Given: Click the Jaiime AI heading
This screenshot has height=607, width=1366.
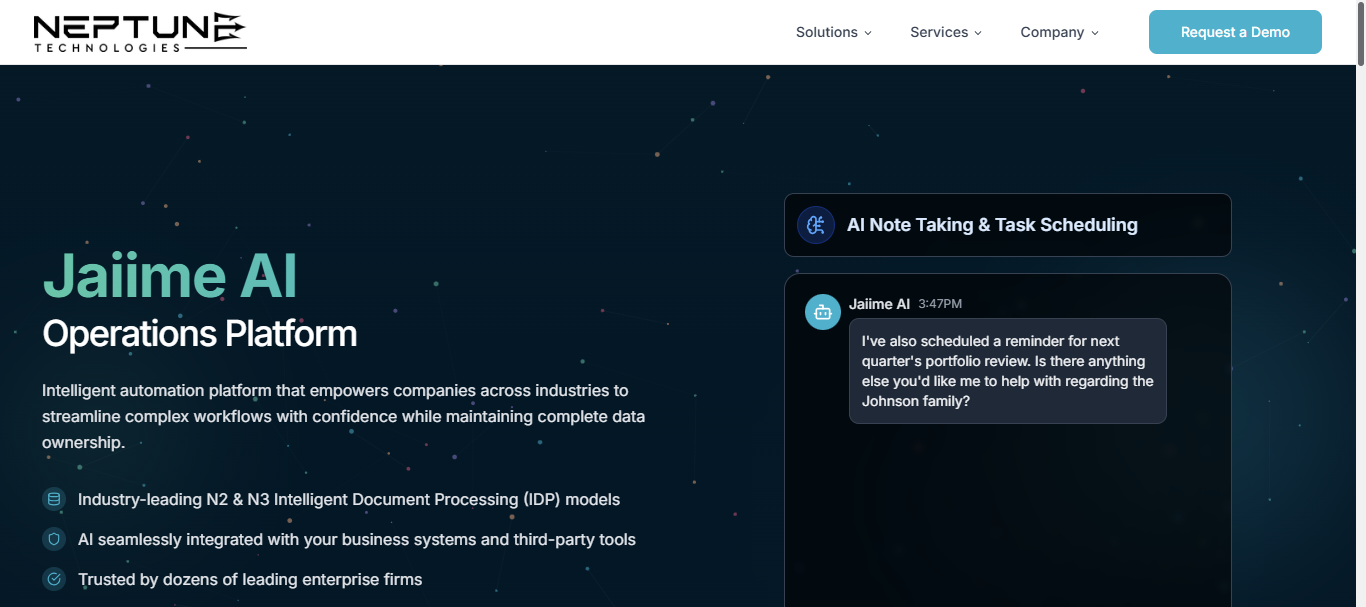Looking at the screenshot, I should point(170,276).
